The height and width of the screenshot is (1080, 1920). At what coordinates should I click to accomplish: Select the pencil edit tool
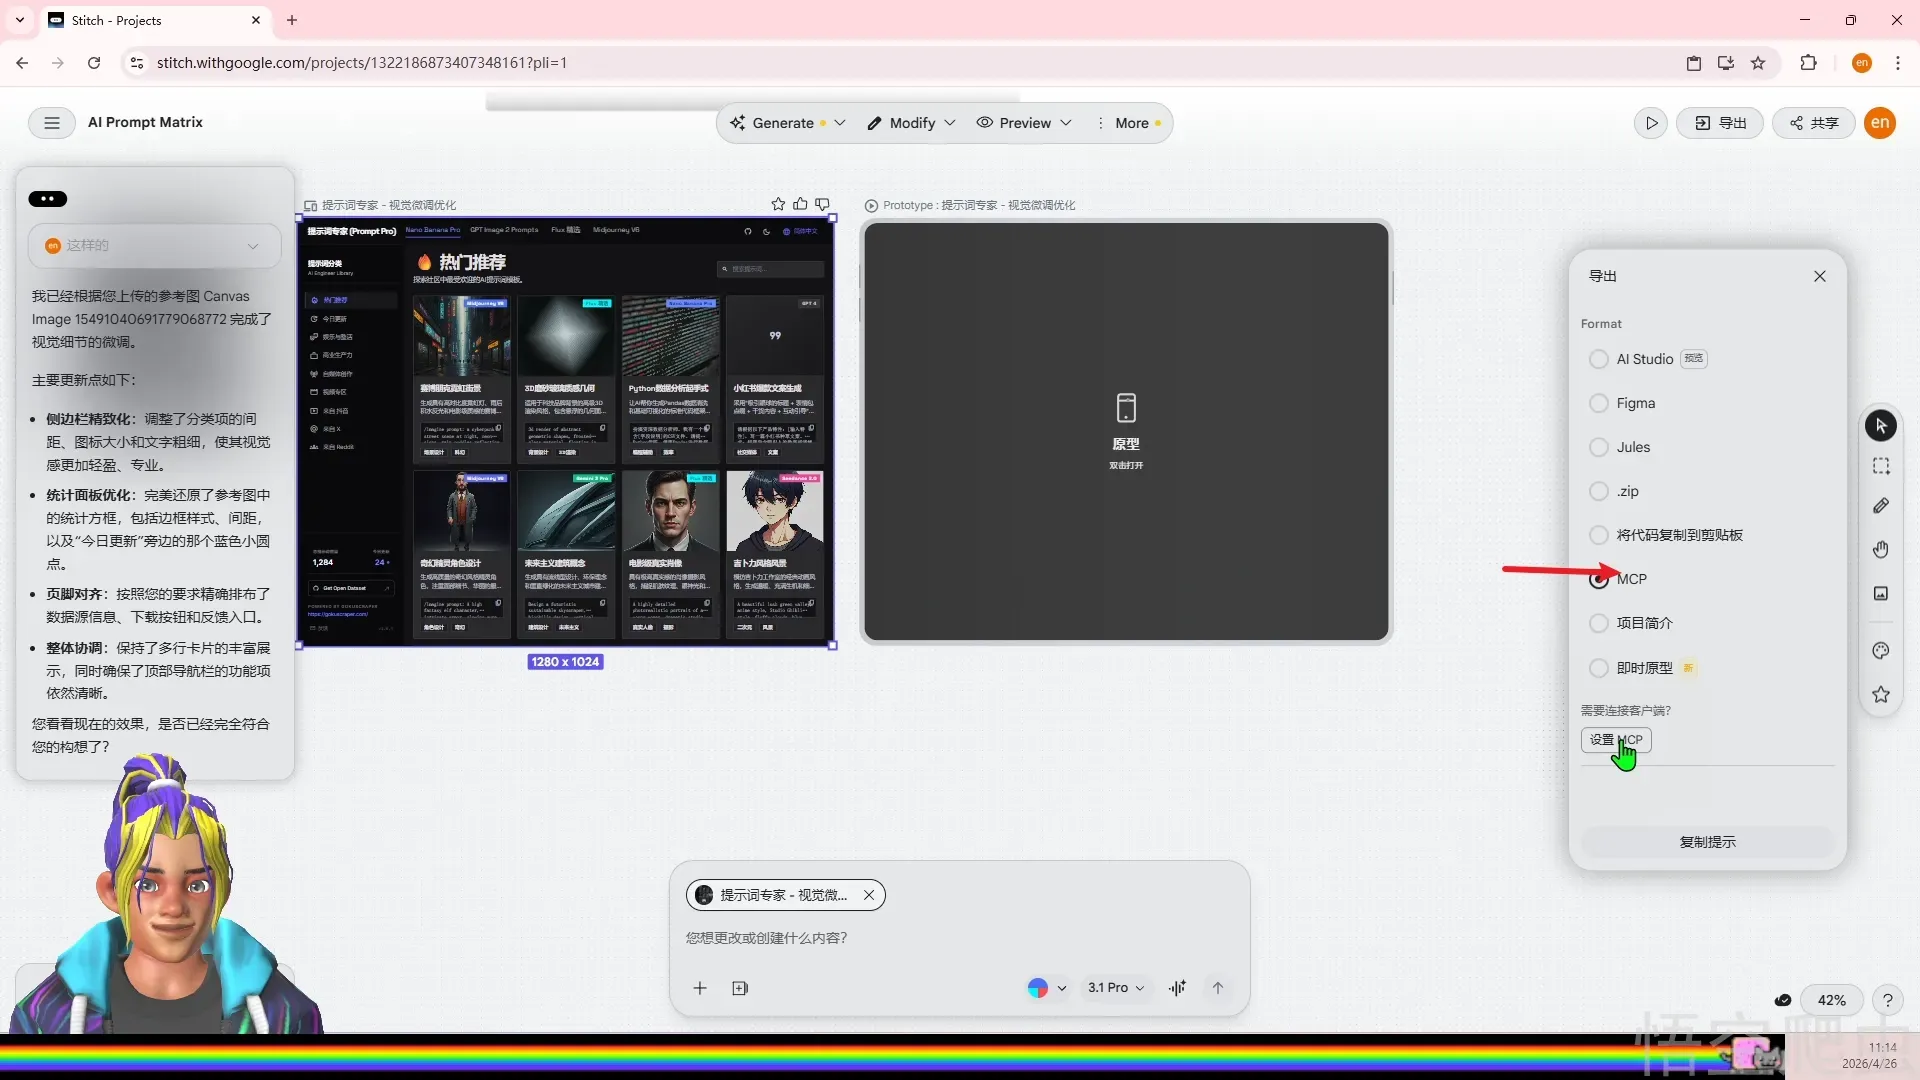(1880, 506)
